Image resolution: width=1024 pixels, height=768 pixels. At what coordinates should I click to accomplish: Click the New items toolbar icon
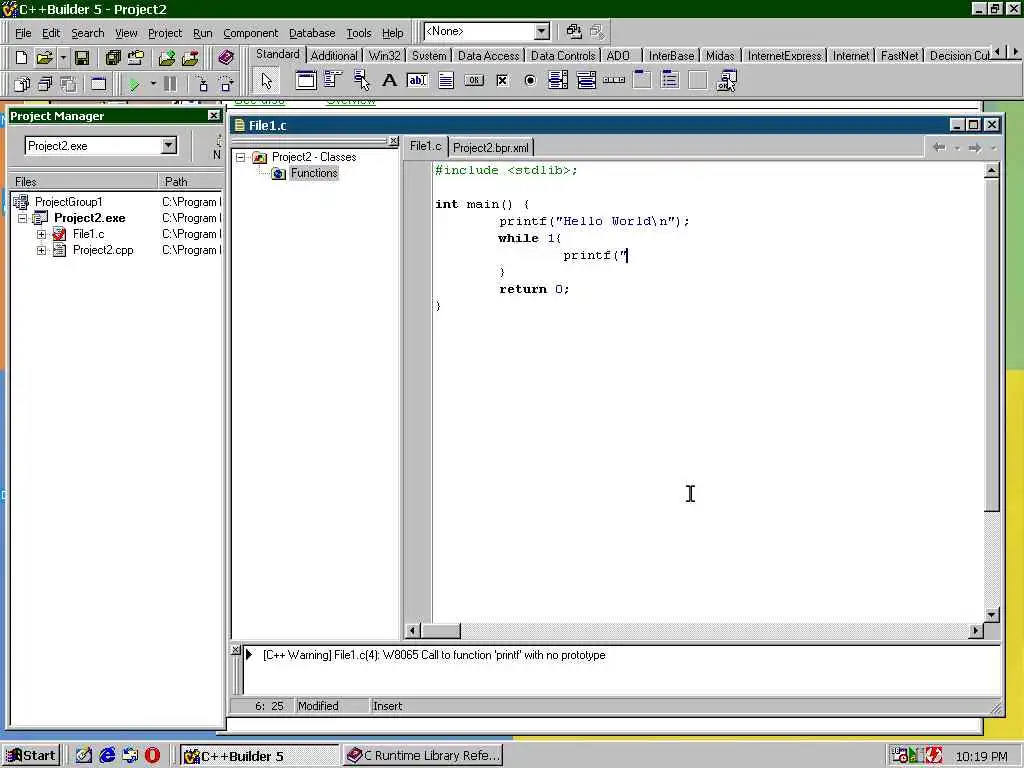coord(21,57)
